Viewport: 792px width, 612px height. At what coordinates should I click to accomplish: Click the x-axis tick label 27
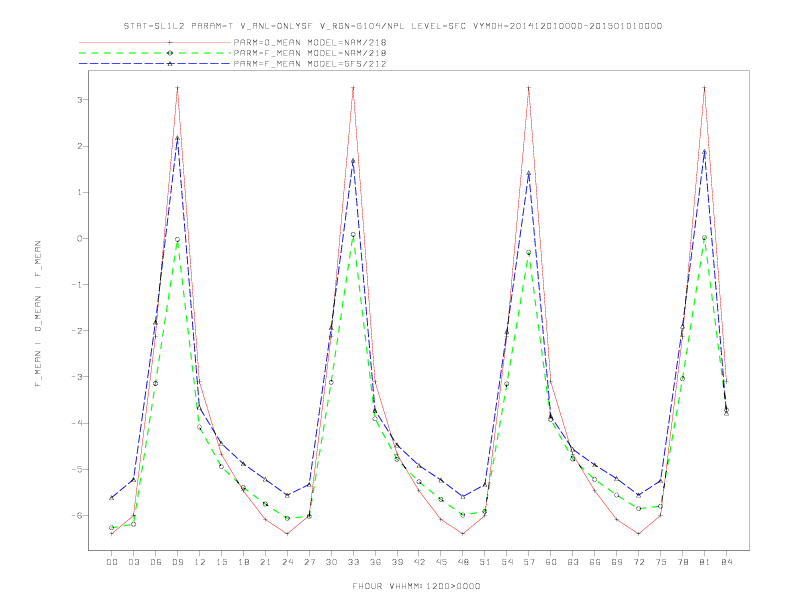[x=309, y=562]
